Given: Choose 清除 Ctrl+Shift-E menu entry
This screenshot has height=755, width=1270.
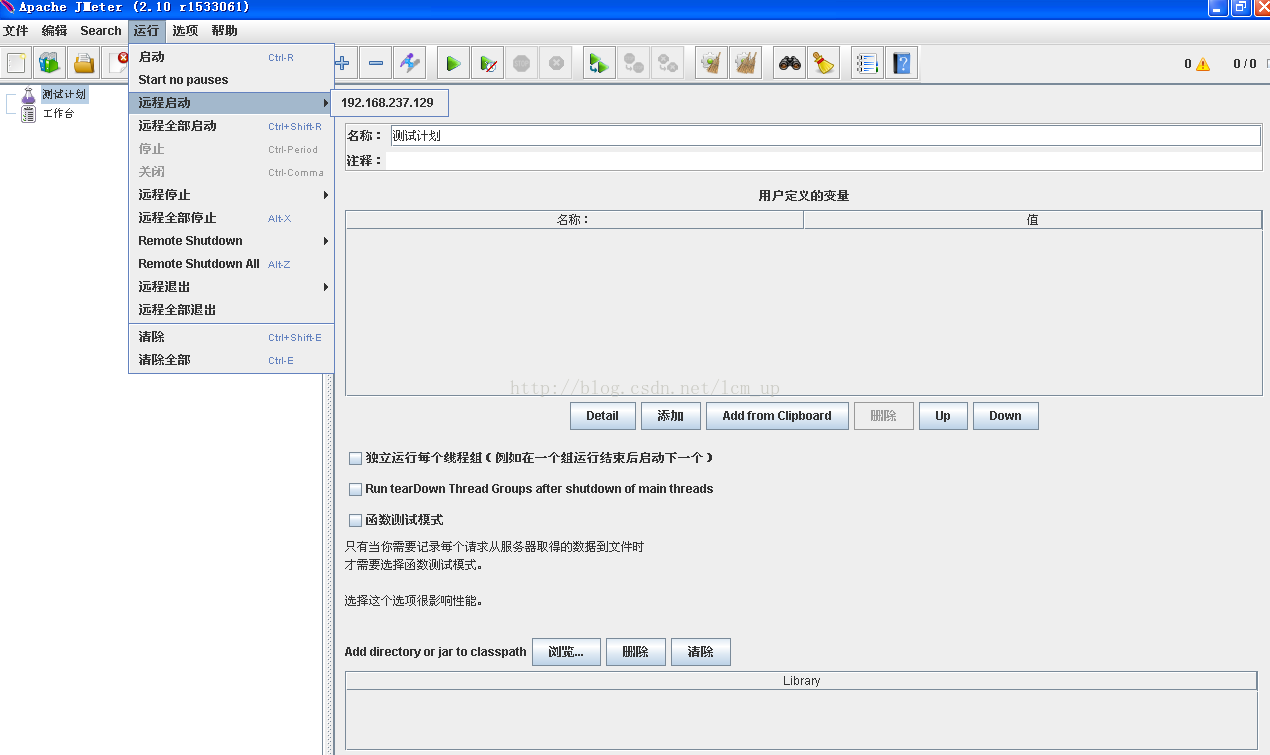Looking at the screenshot, I should click(x=232, y=337).
